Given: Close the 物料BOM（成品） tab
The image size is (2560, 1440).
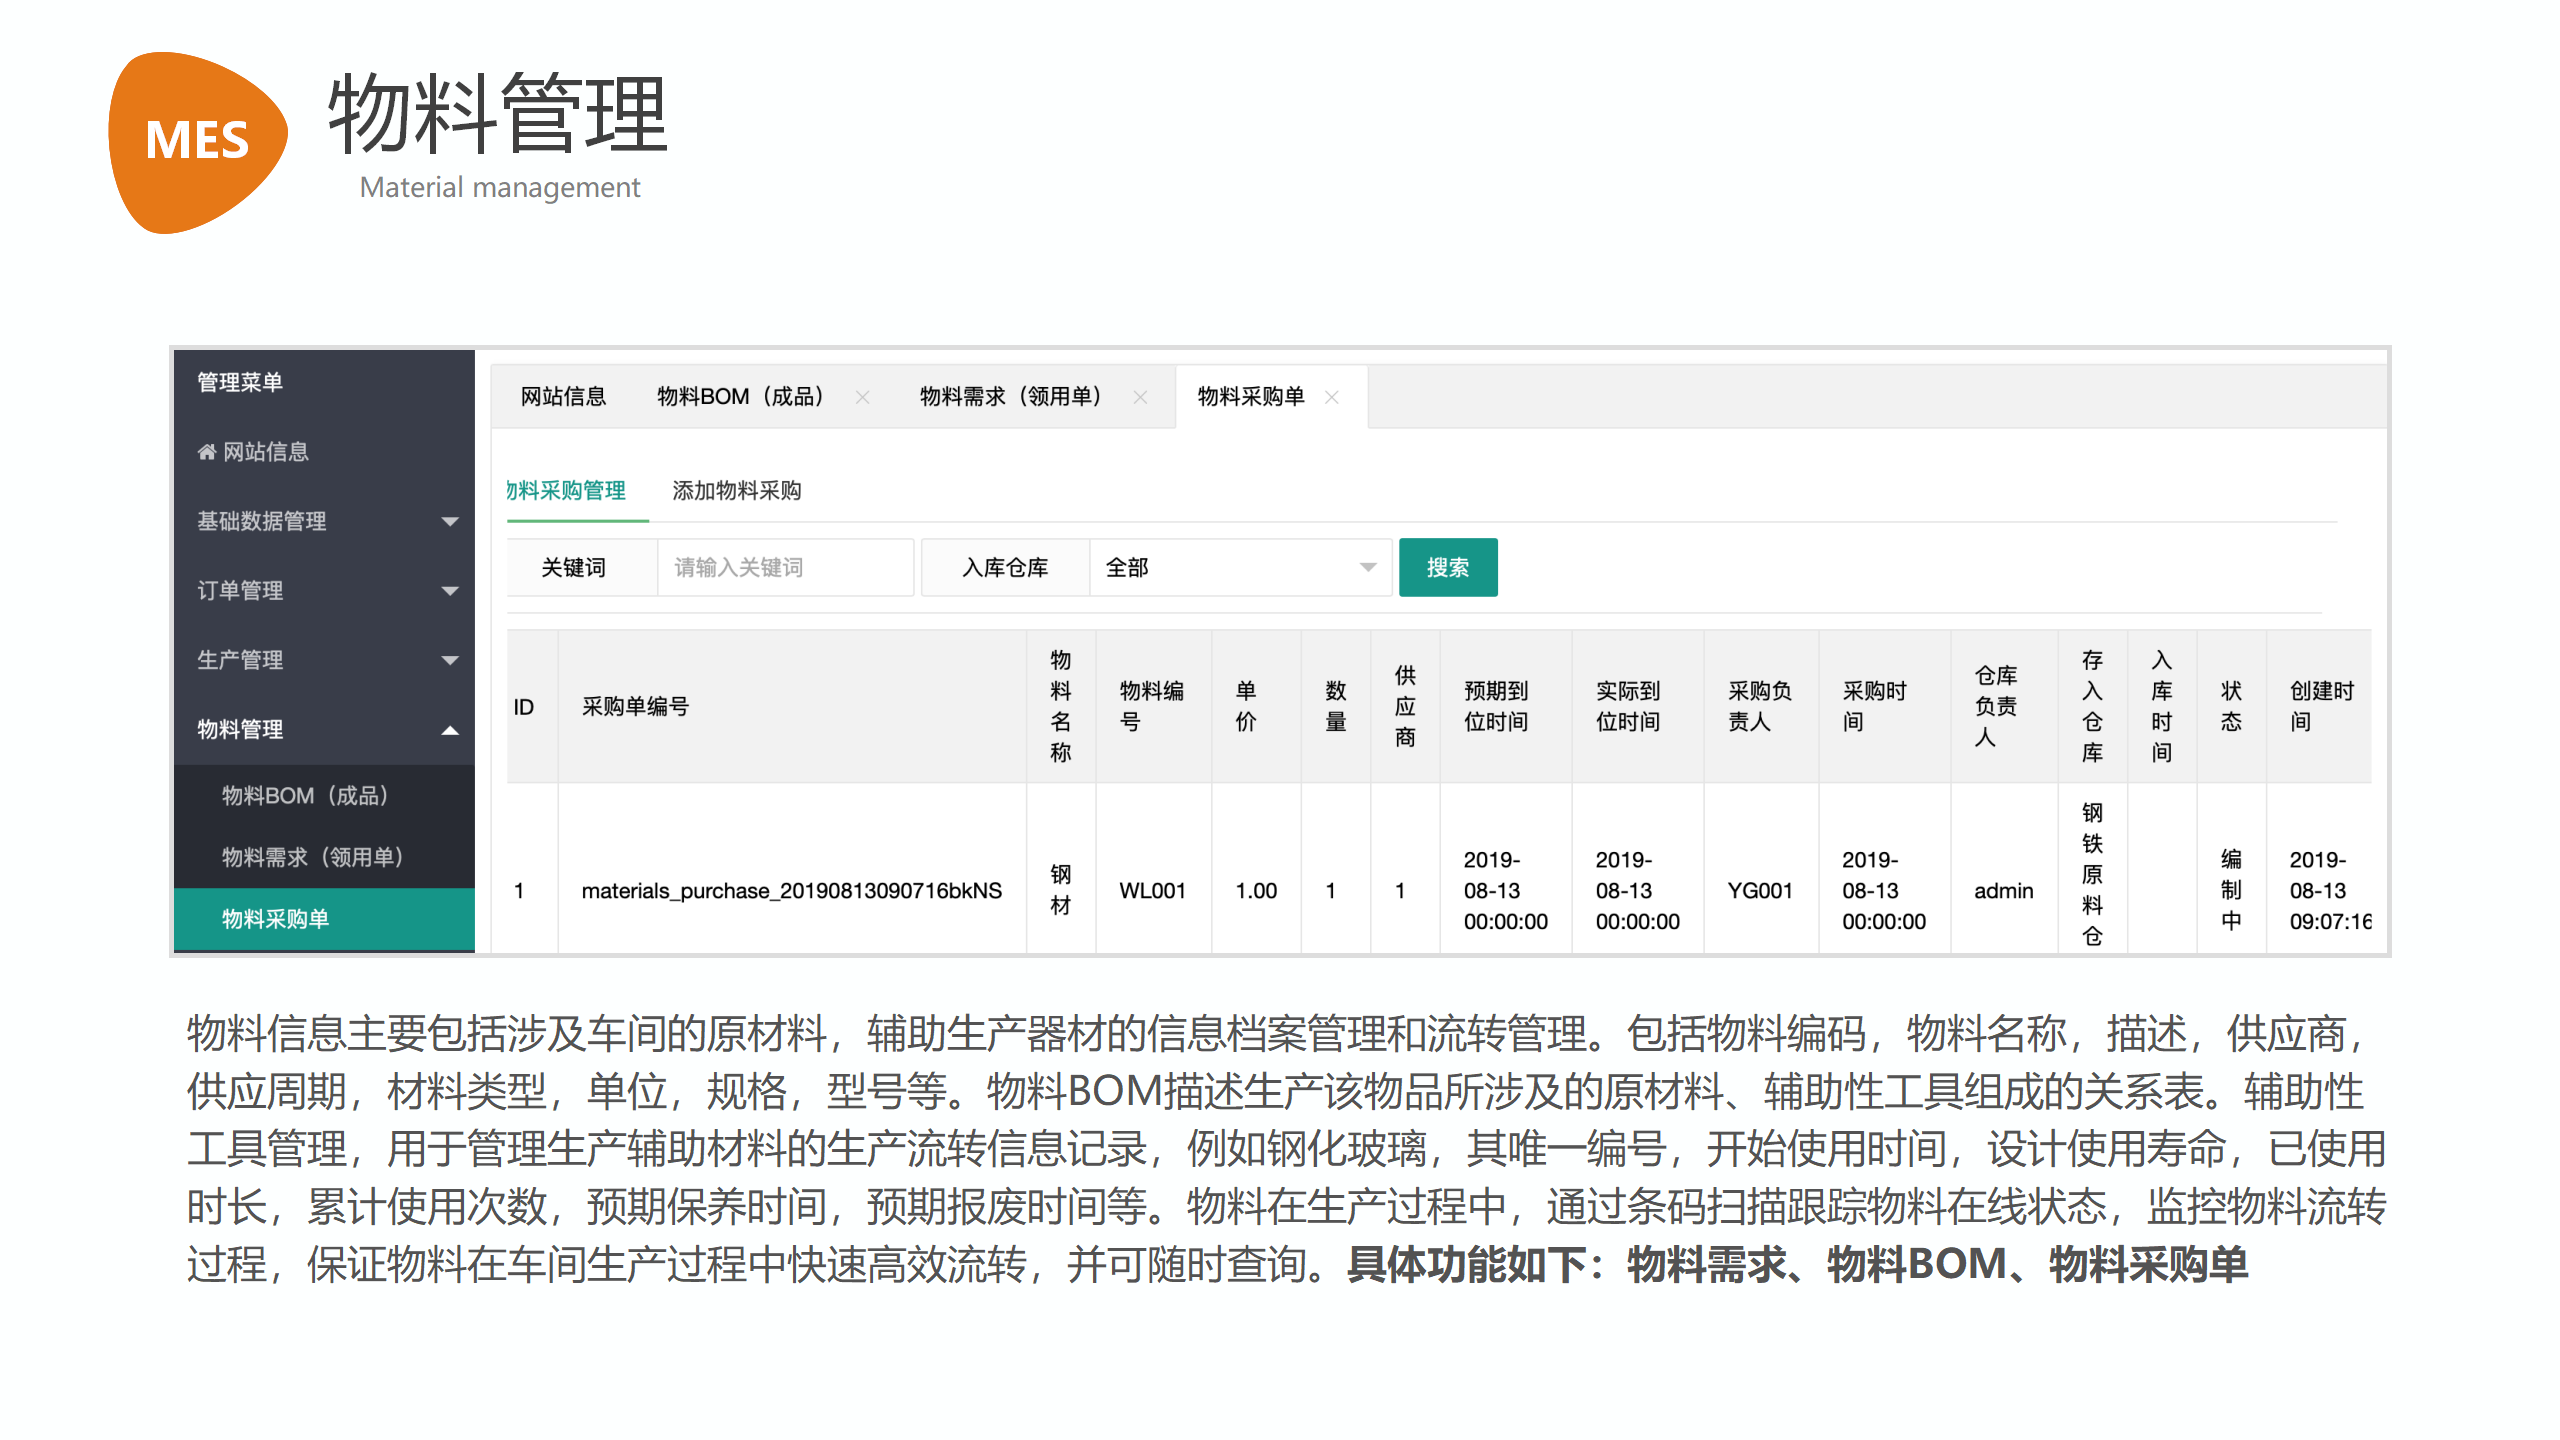Looking at the screenshot, I should (862, 397).
